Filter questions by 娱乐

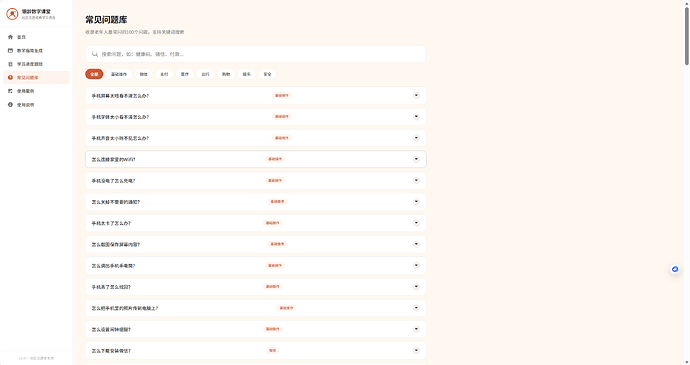click(247, 74)
